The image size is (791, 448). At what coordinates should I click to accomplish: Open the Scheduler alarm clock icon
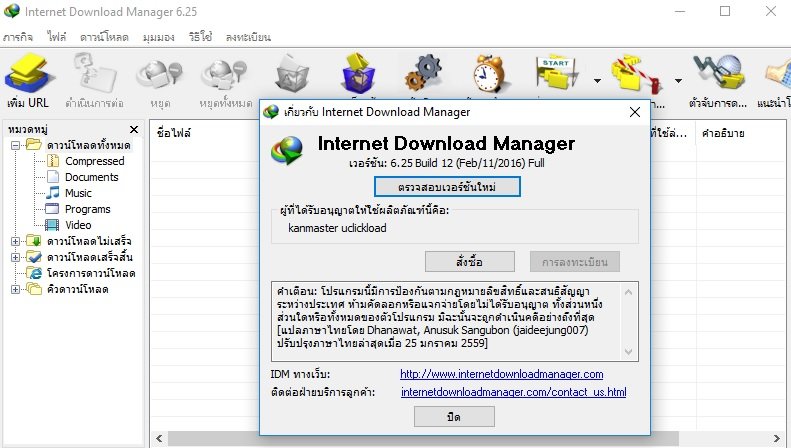tap(489, 74)
